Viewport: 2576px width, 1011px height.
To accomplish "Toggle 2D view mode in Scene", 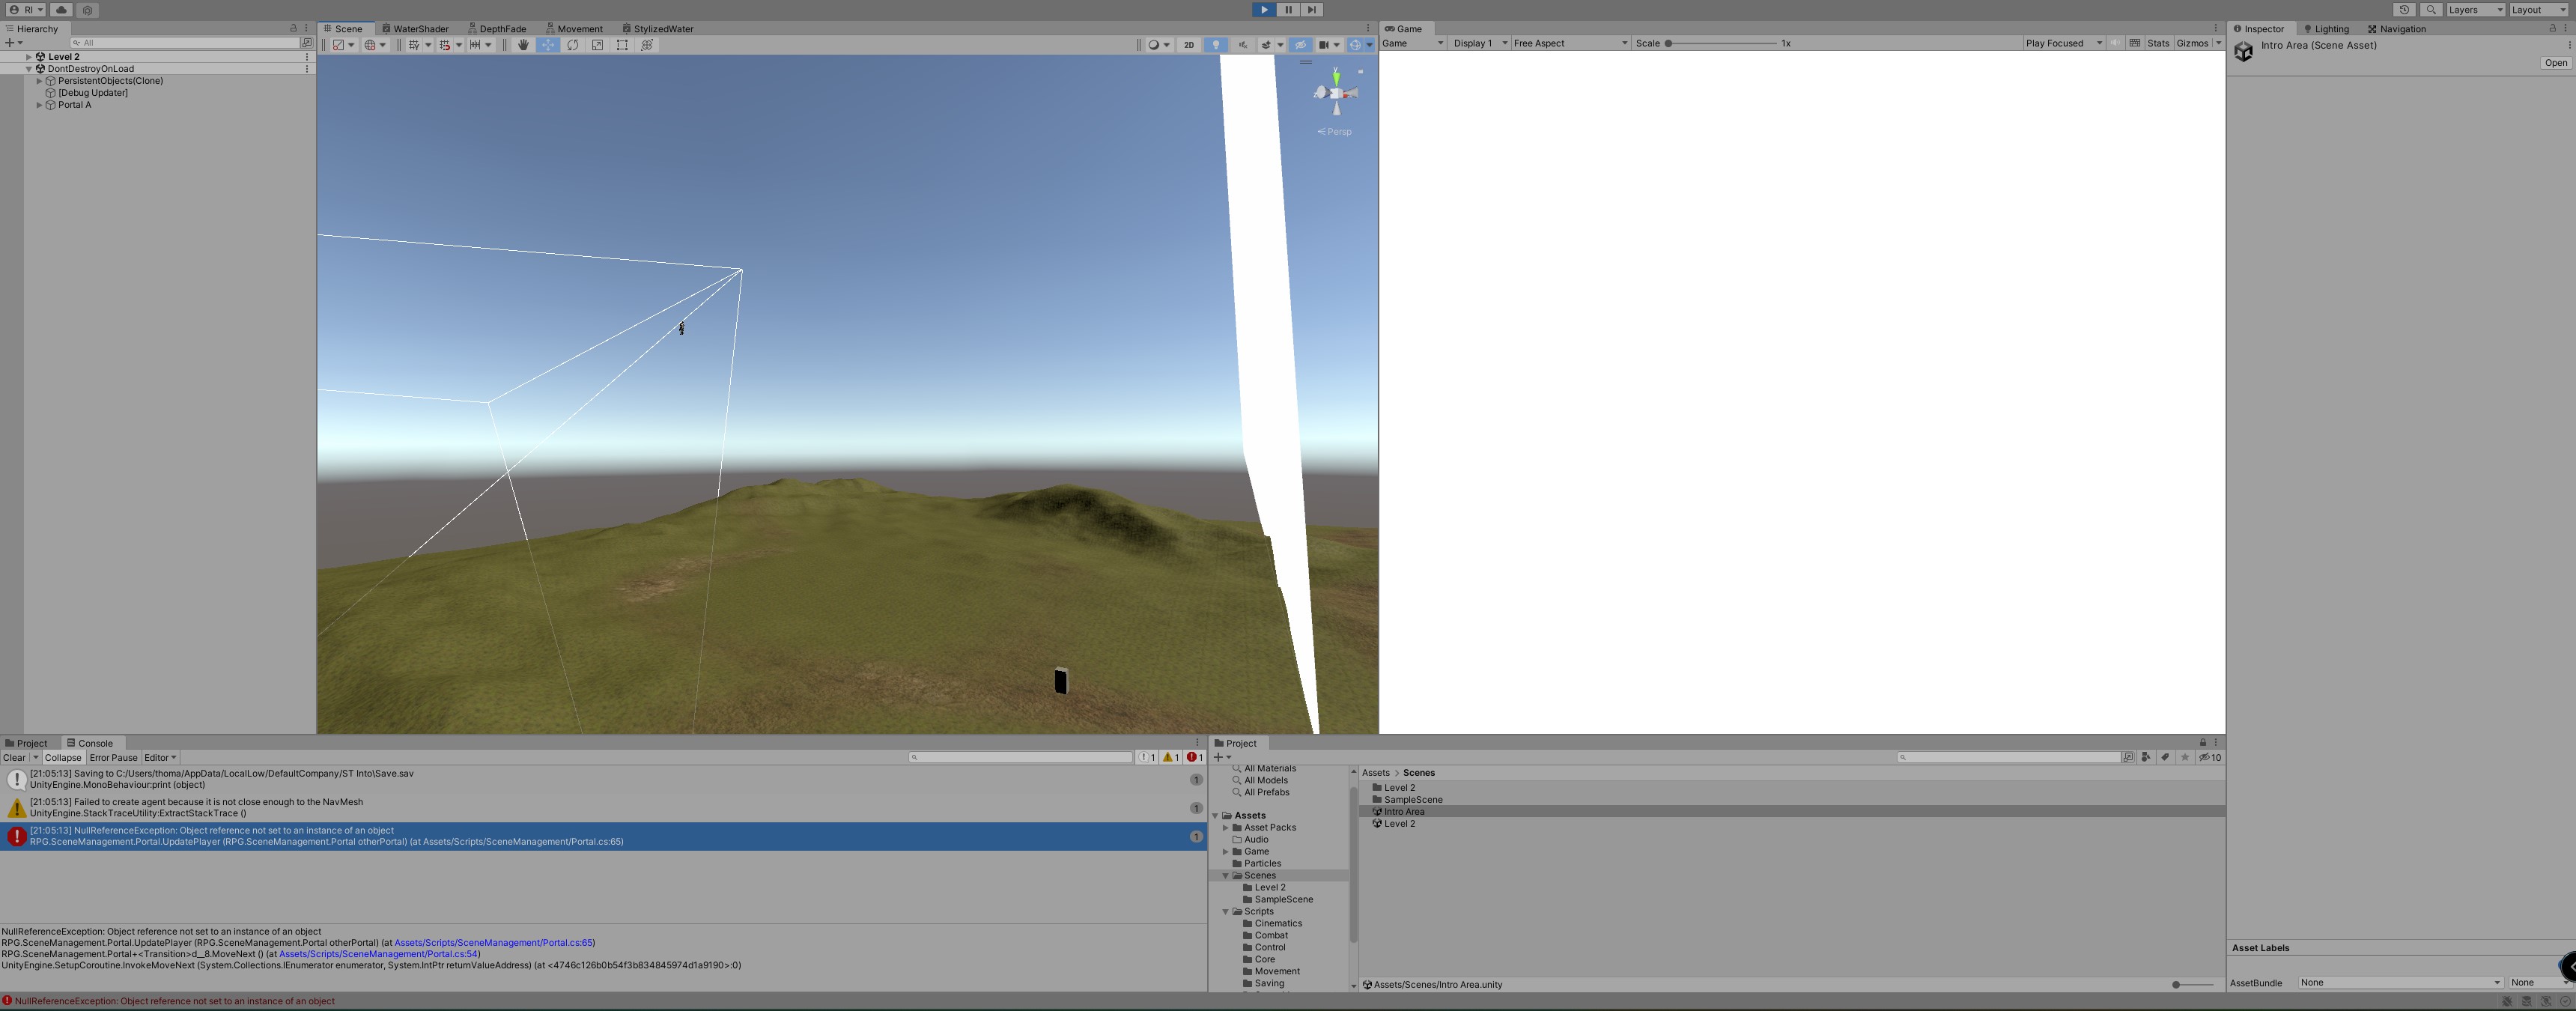I will click(x=1189, y=45).
